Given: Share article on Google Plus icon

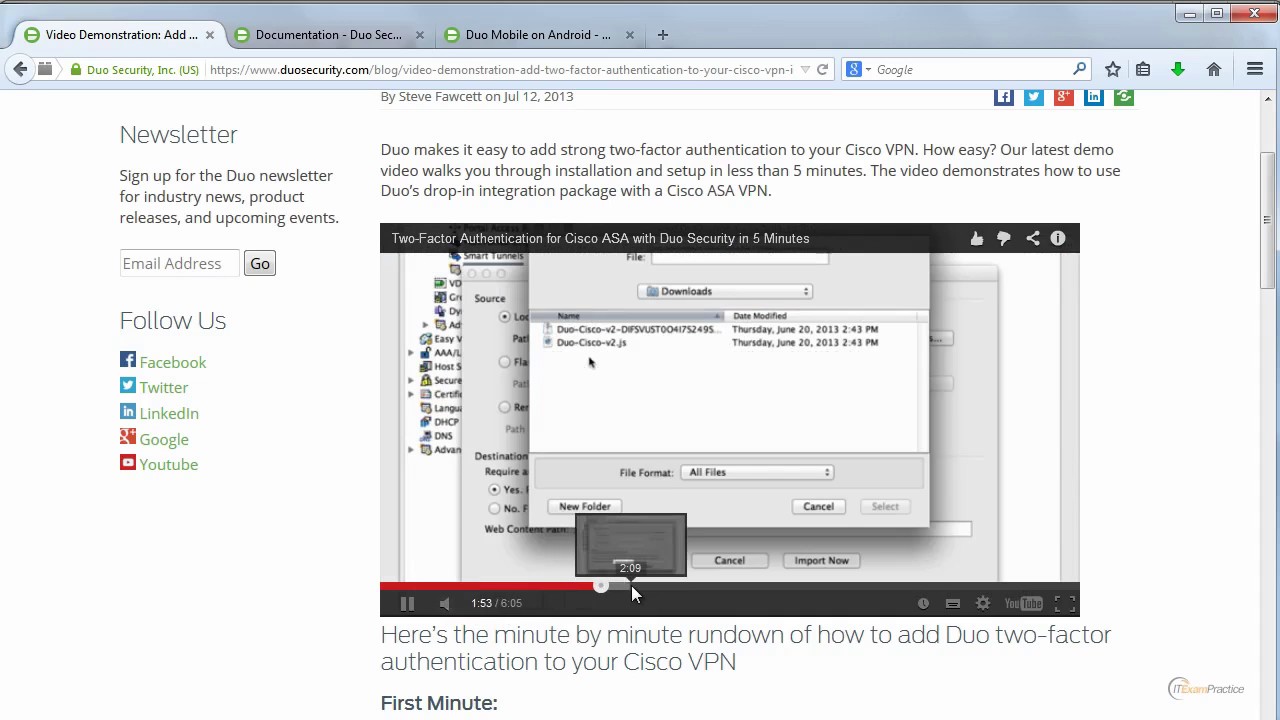Looking at the screenshot, I should coord(1064,97).
